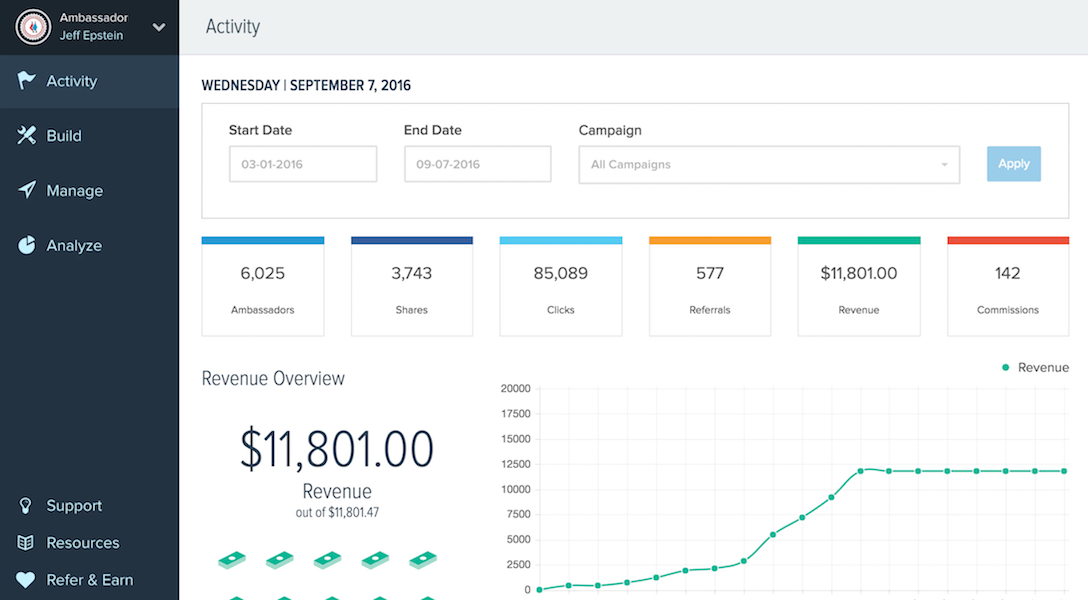1088x600 pixels.
Task: Click the Activity flag icon in sidebar
Action: [x=27, y=81]
